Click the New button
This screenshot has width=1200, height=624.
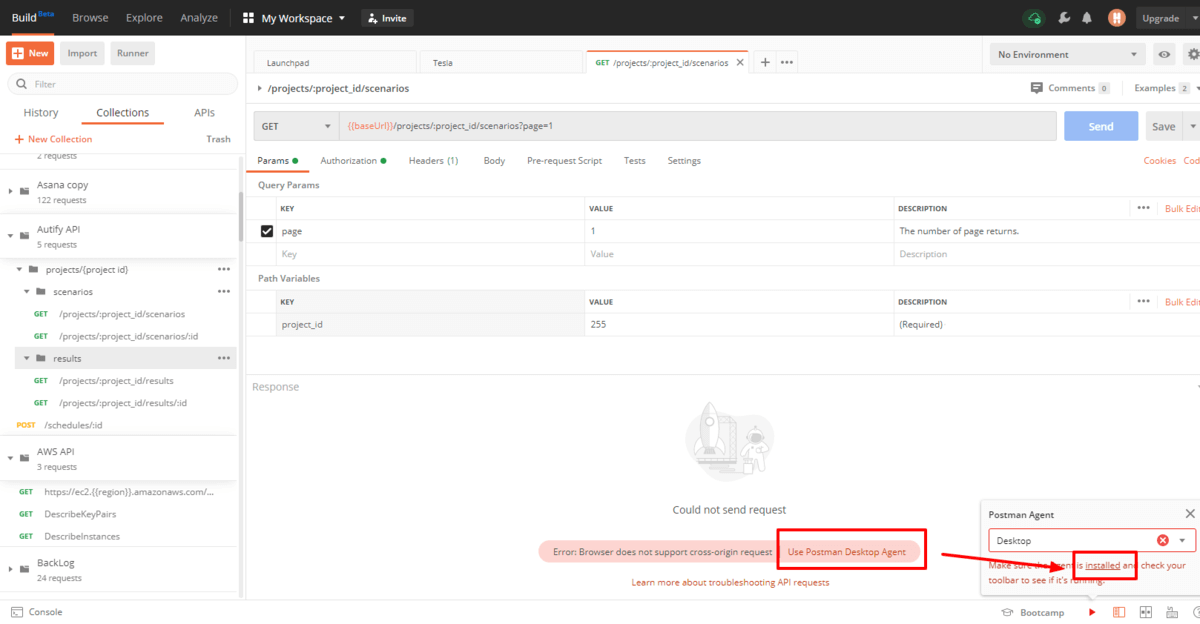point(31,53)
